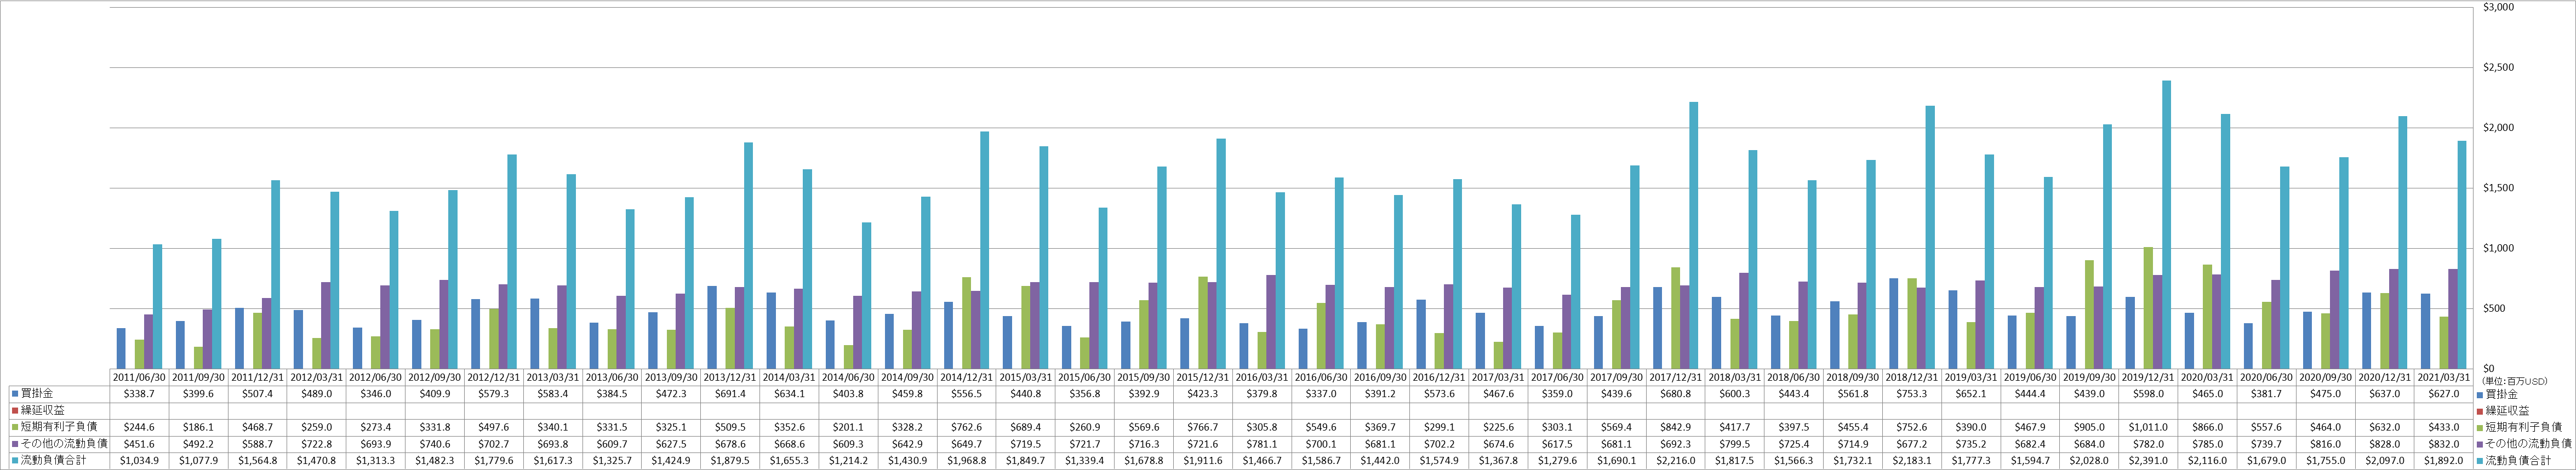Click the $338.7 cell
This screenshot has height=470, width=2576.
point(139,395)
